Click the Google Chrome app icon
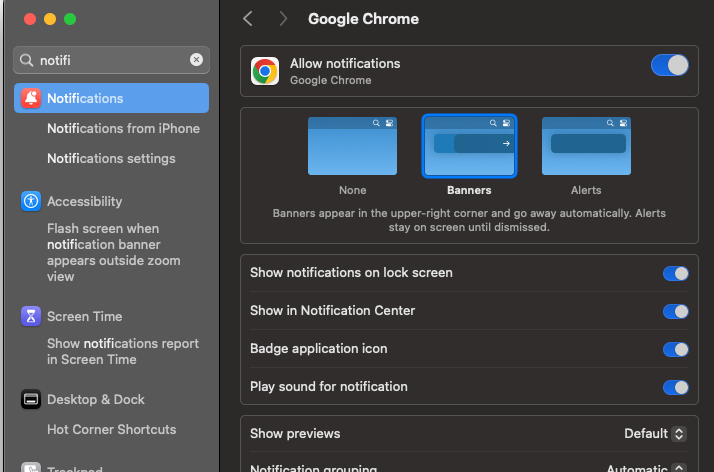The height and width of the screenshot is (472, 714). click(265, 71)
